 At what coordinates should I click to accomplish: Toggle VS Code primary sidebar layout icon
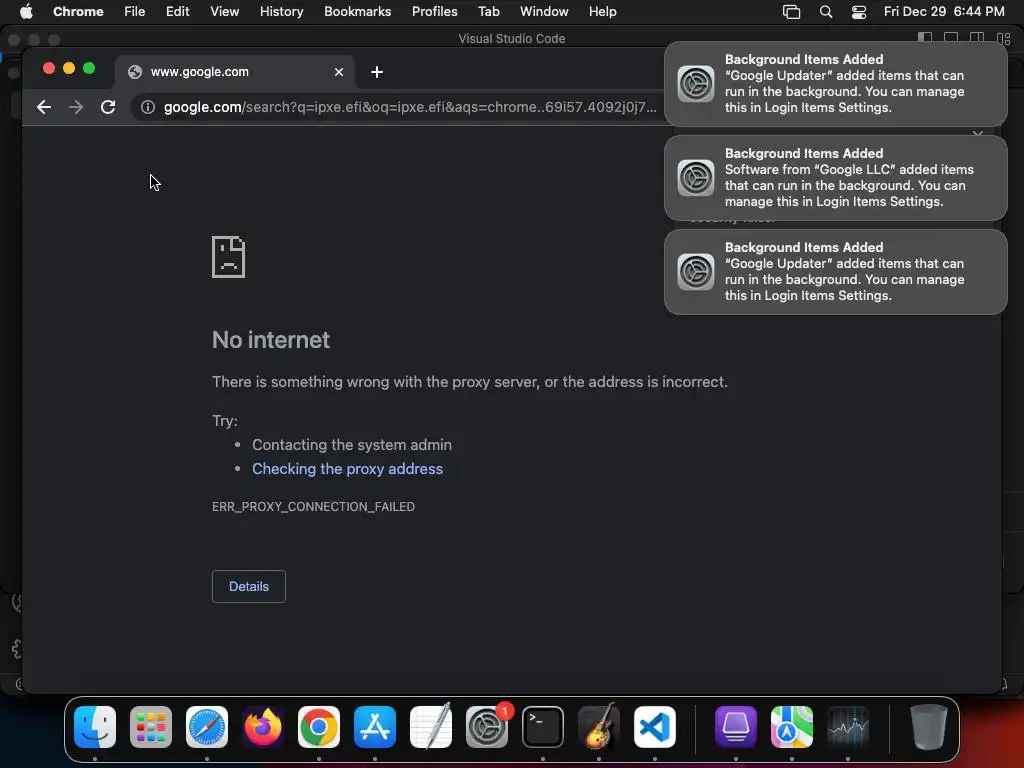[x=925, y=39]
